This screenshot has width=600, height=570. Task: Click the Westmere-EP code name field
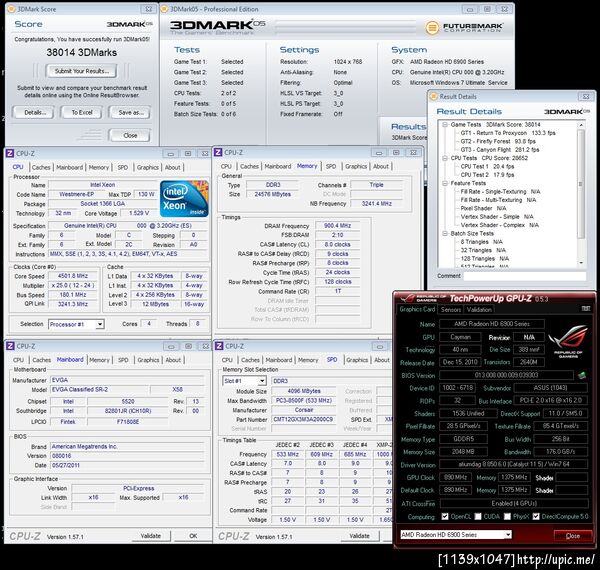(x=77, y=194)
